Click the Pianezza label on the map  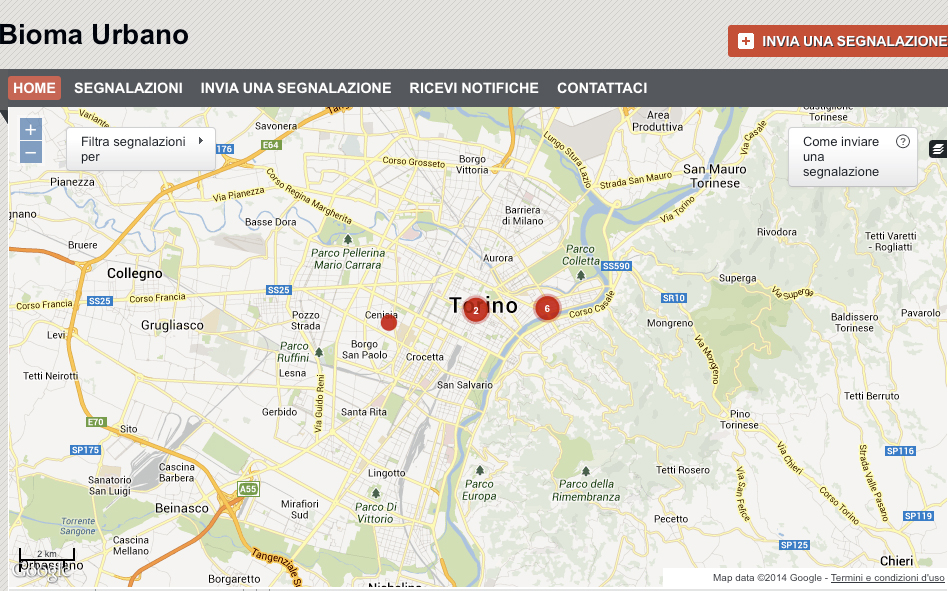click(72, 182)
